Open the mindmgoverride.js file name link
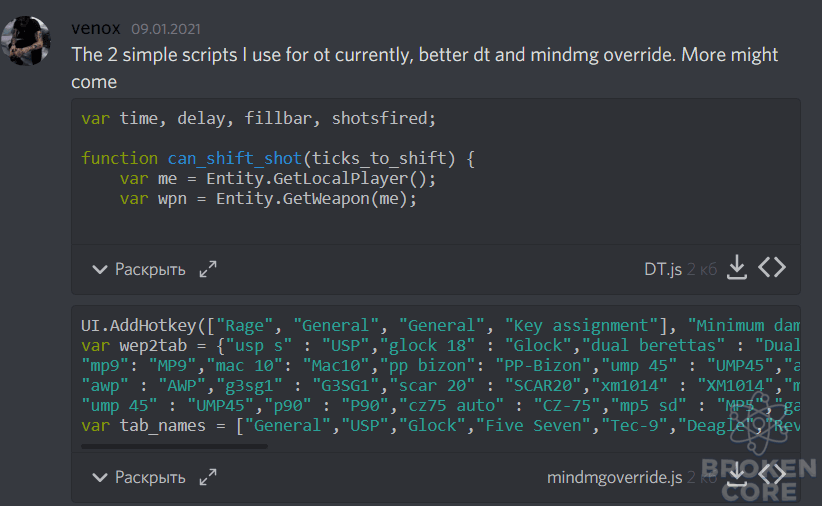 point(614,477)
